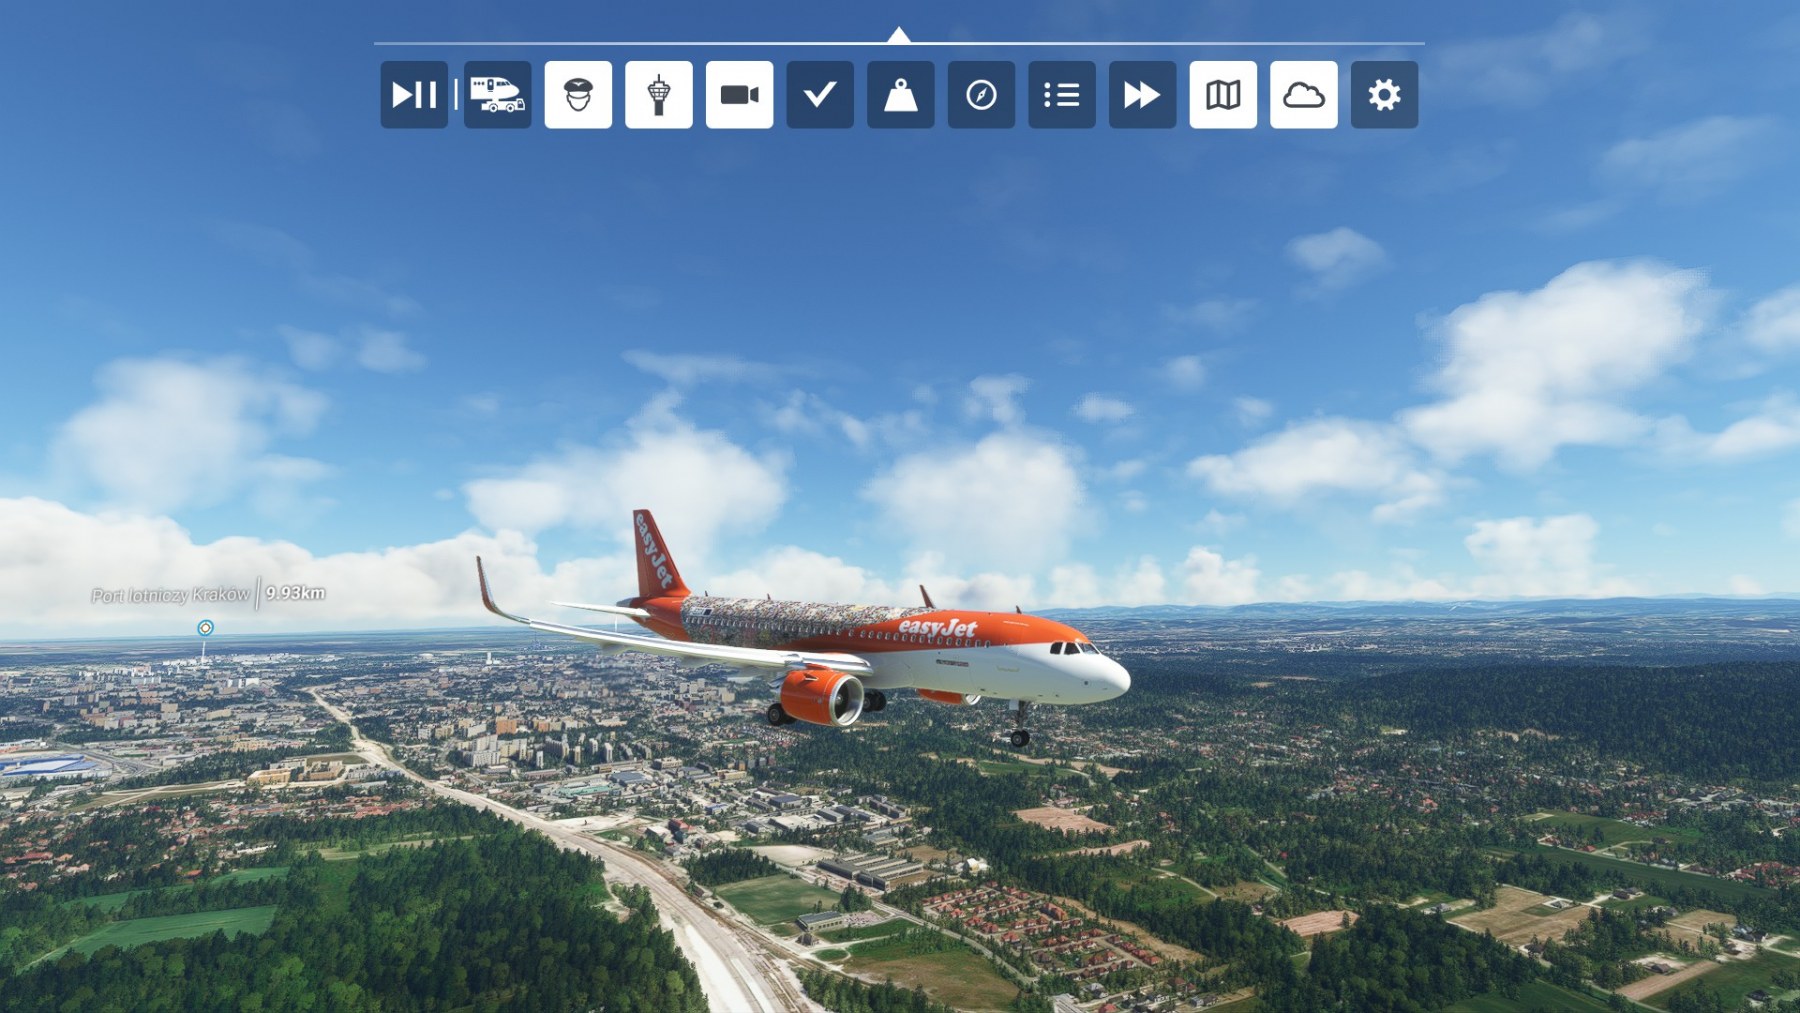Open the VFR map panel
This screenshot has height=1013, width=1800.
click(1223, 95)
